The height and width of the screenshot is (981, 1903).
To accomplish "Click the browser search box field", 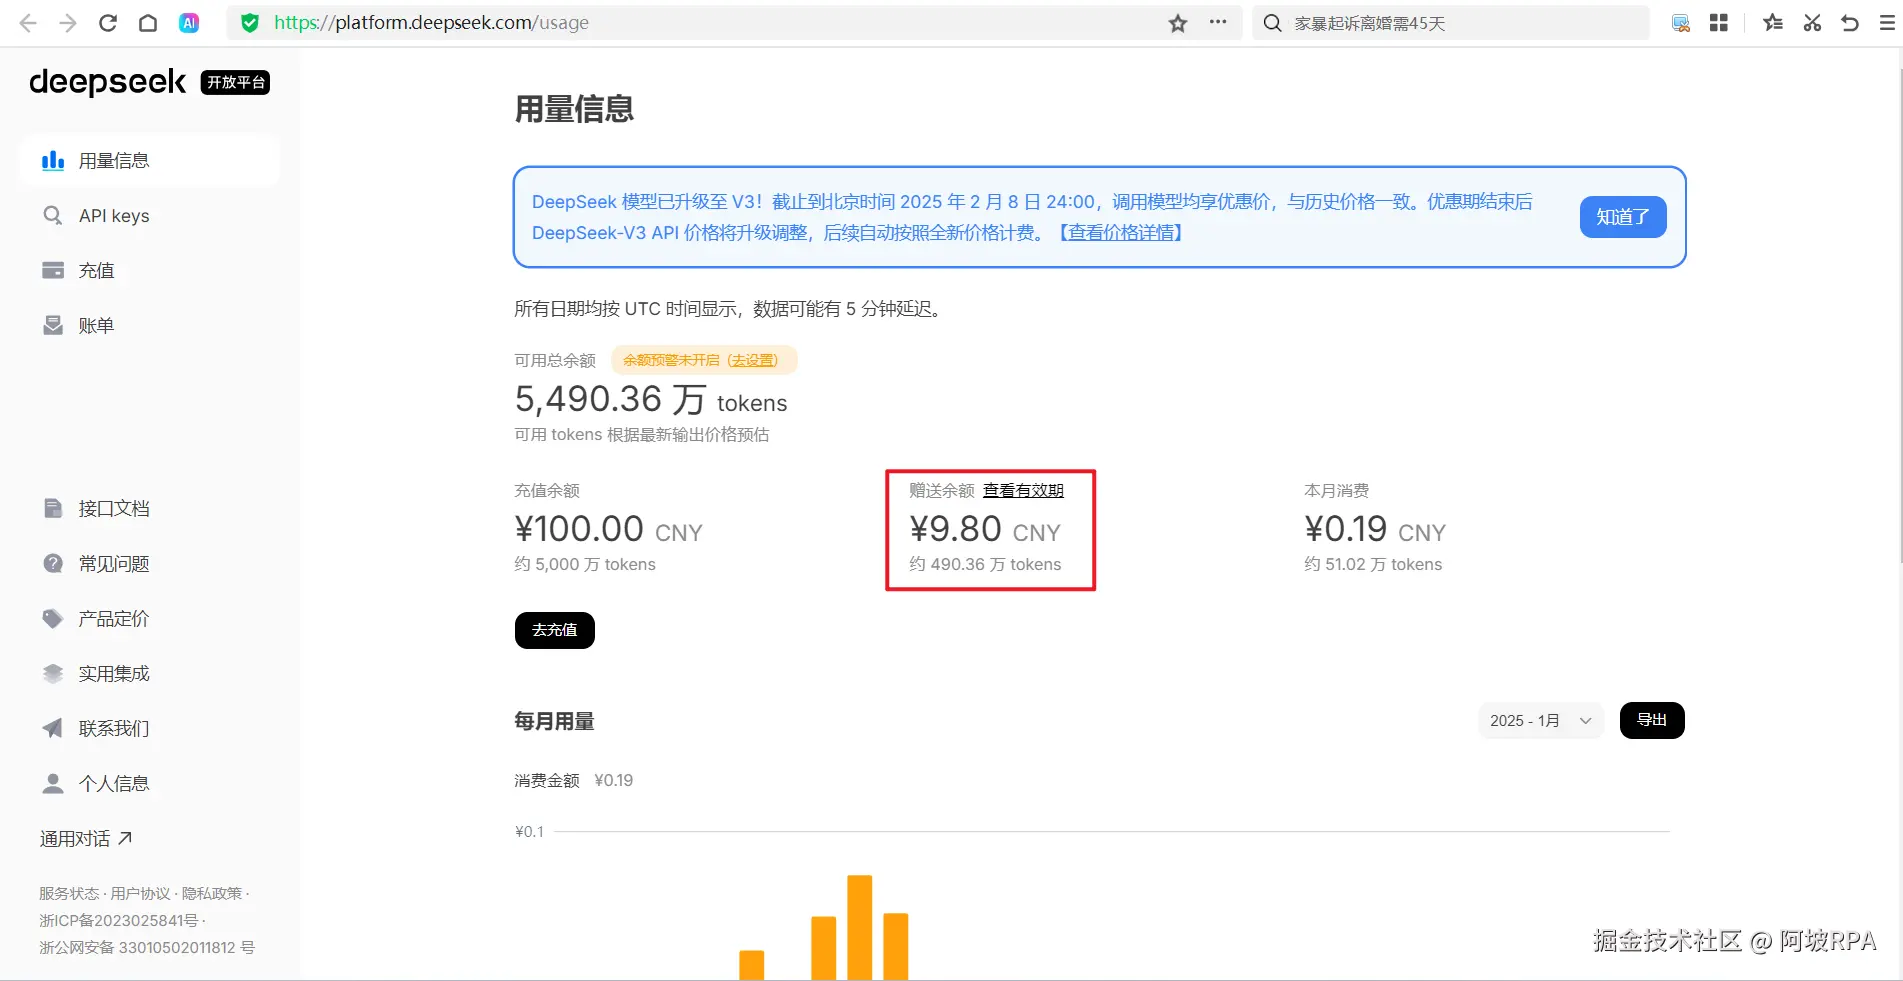I will pyautogui.click(x=1450, y=23).
